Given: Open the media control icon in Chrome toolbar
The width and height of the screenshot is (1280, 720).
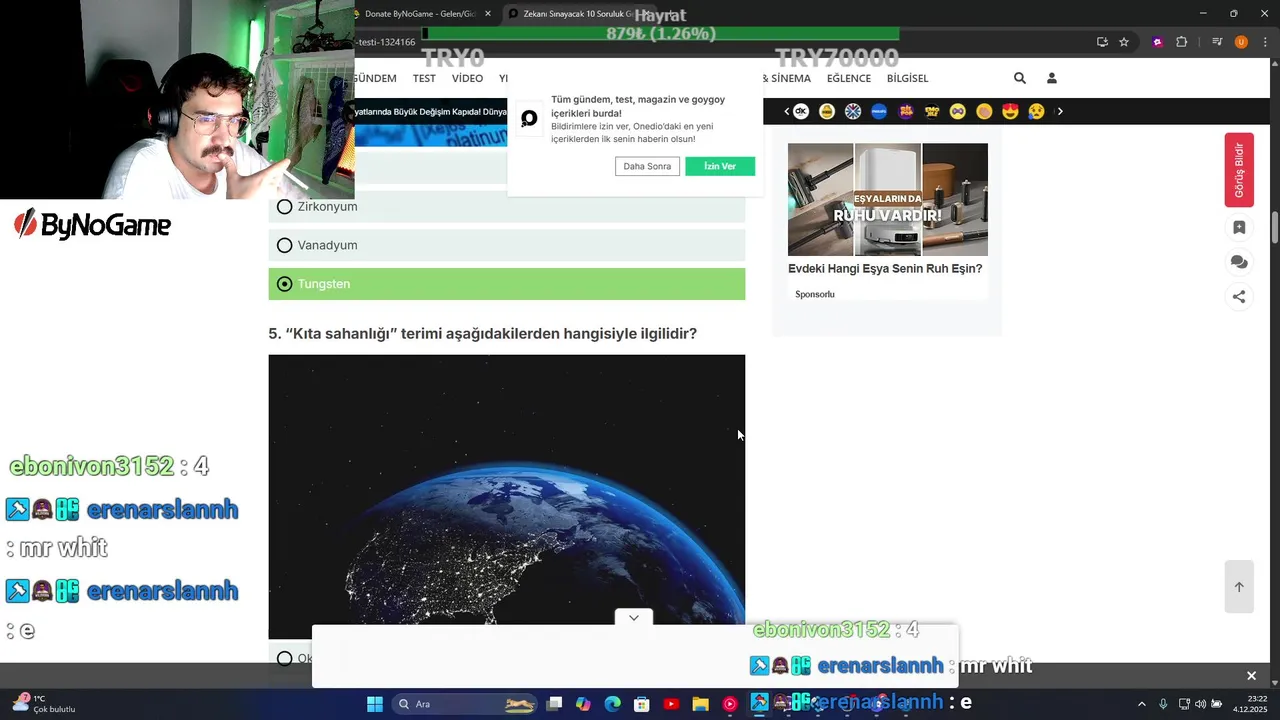Looking at the screenshot, I should 1217,42.
